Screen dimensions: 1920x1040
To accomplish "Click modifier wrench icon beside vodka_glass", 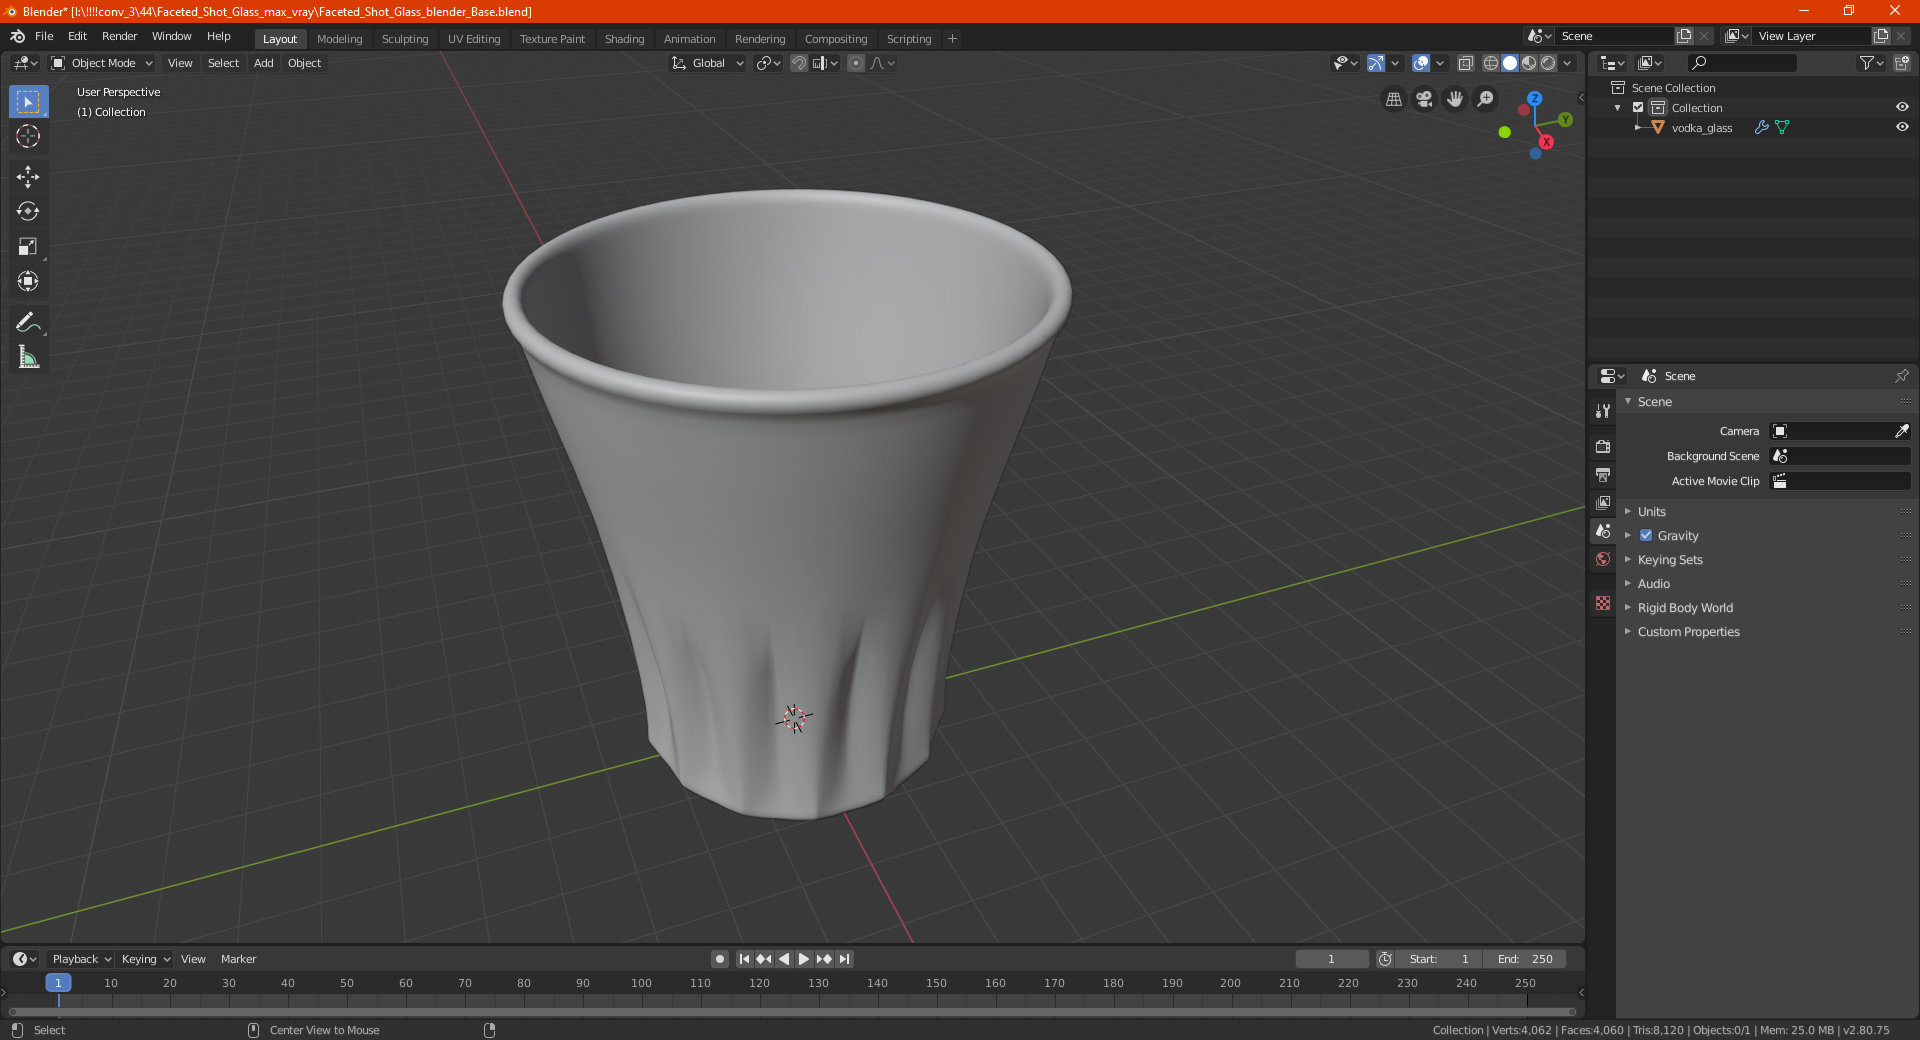I will (1762, 127).
